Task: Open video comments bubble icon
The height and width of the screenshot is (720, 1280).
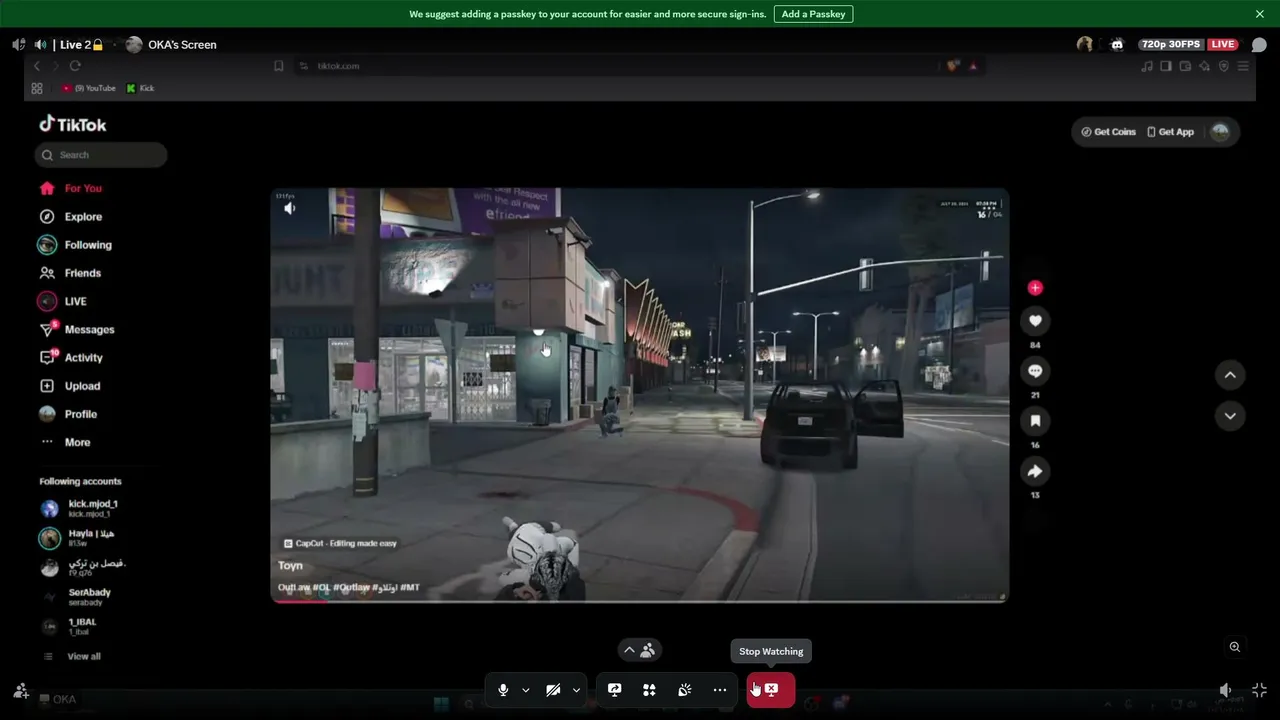Action: pyautogui.click(x=1035, y=371)
